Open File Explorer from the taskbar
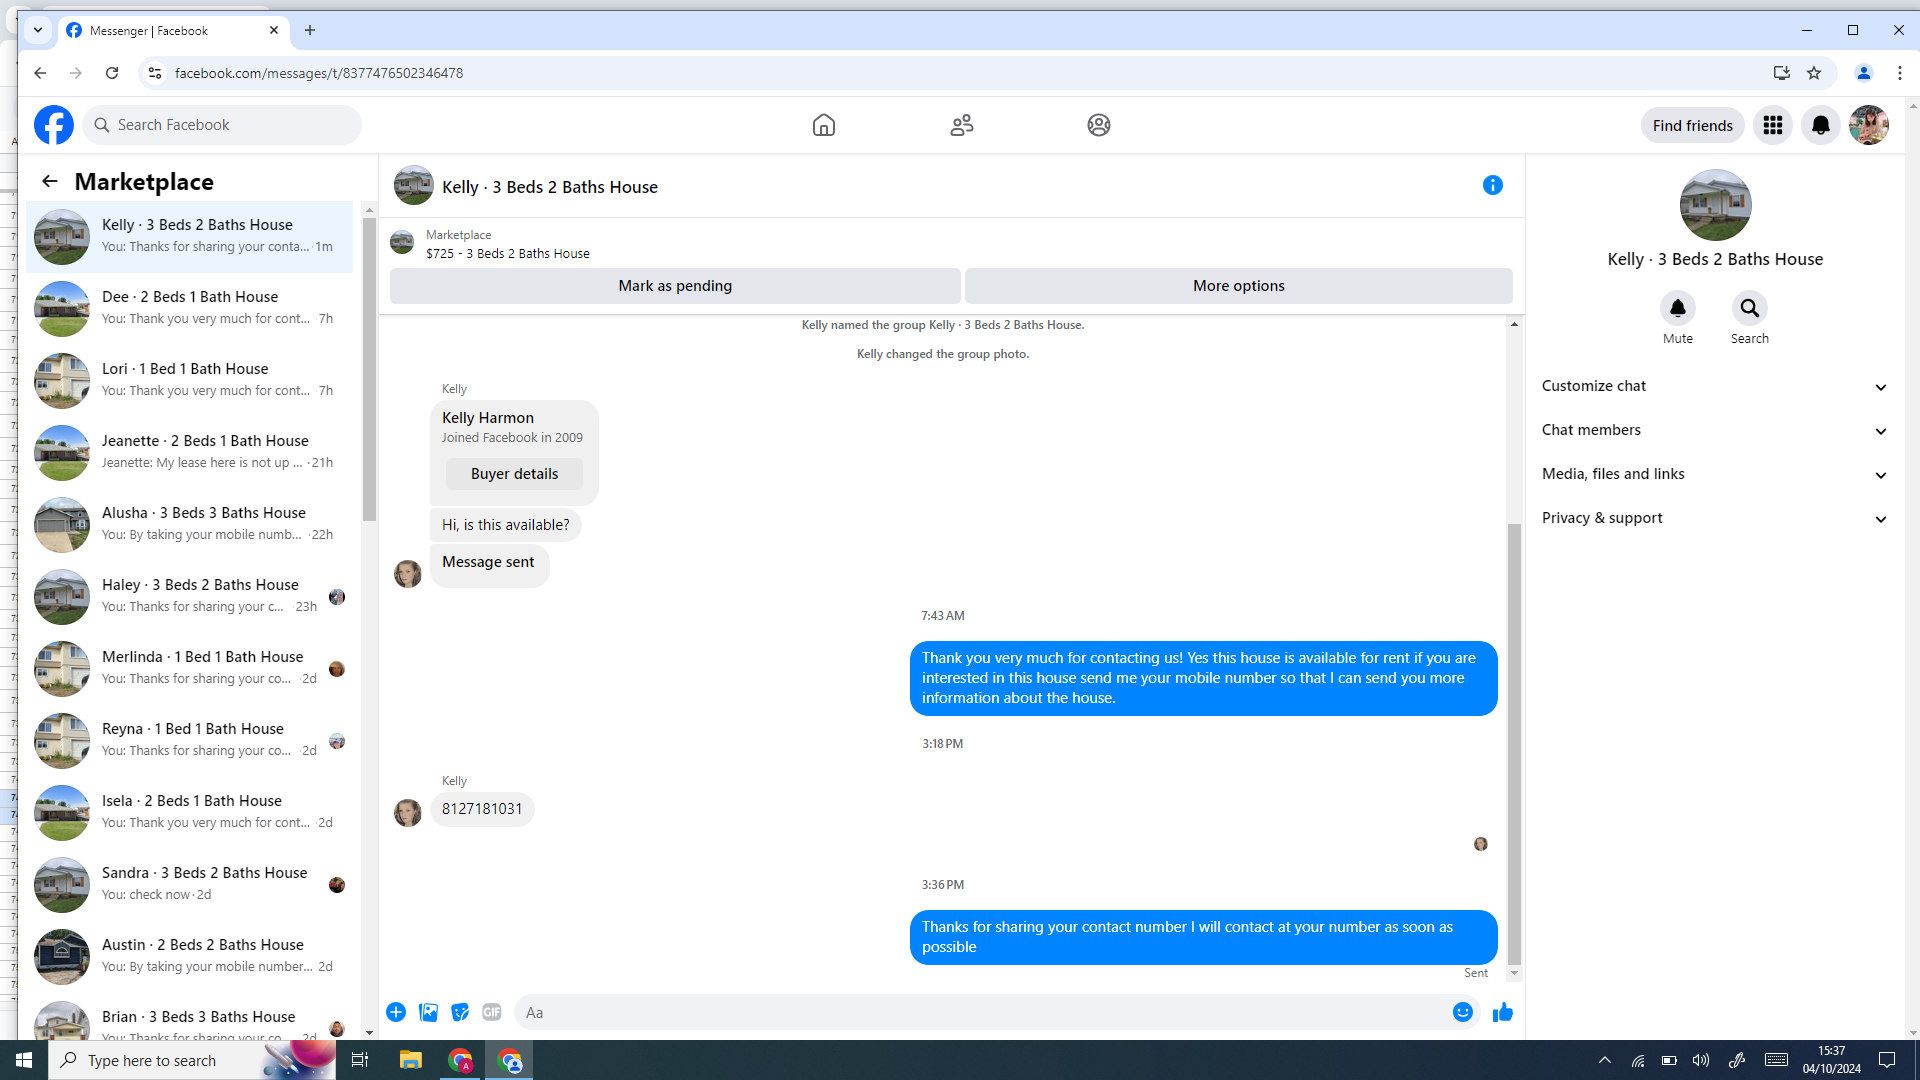Viewport: 1920px width, 1080px height. (410, 1060)
